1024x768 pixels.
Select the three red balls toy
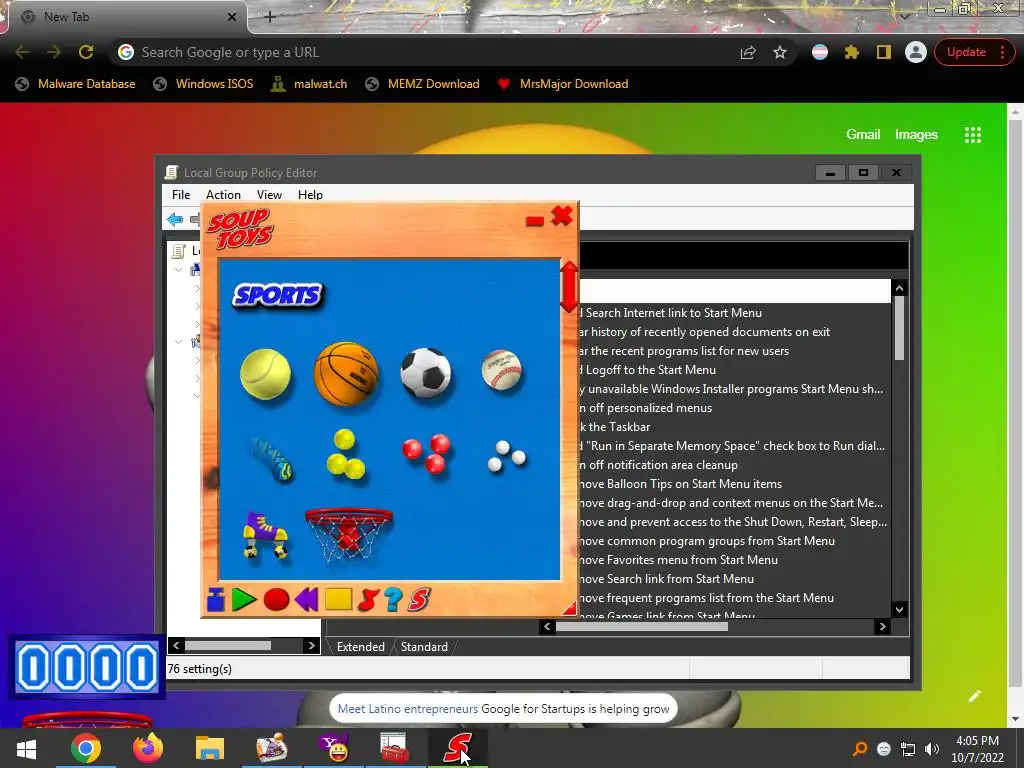click(426, 453)
